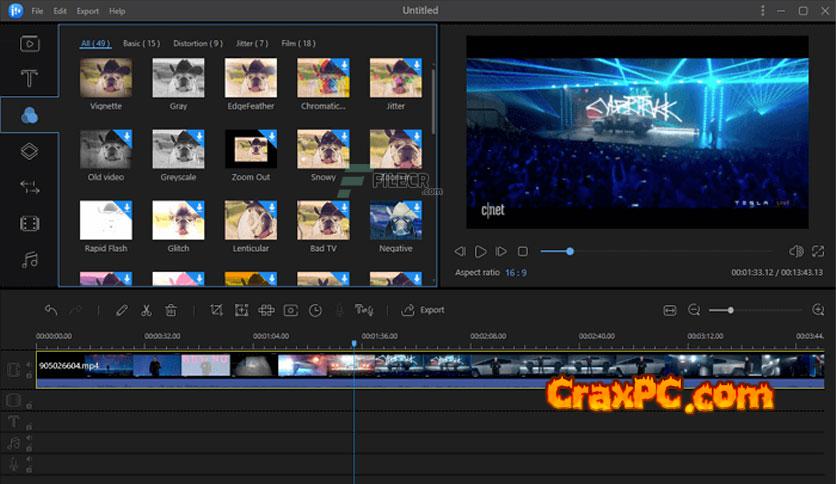The height and width of the screenshot is (484, 836).
Task: Open the Transitions panel in sidebar
Action: 30,187
